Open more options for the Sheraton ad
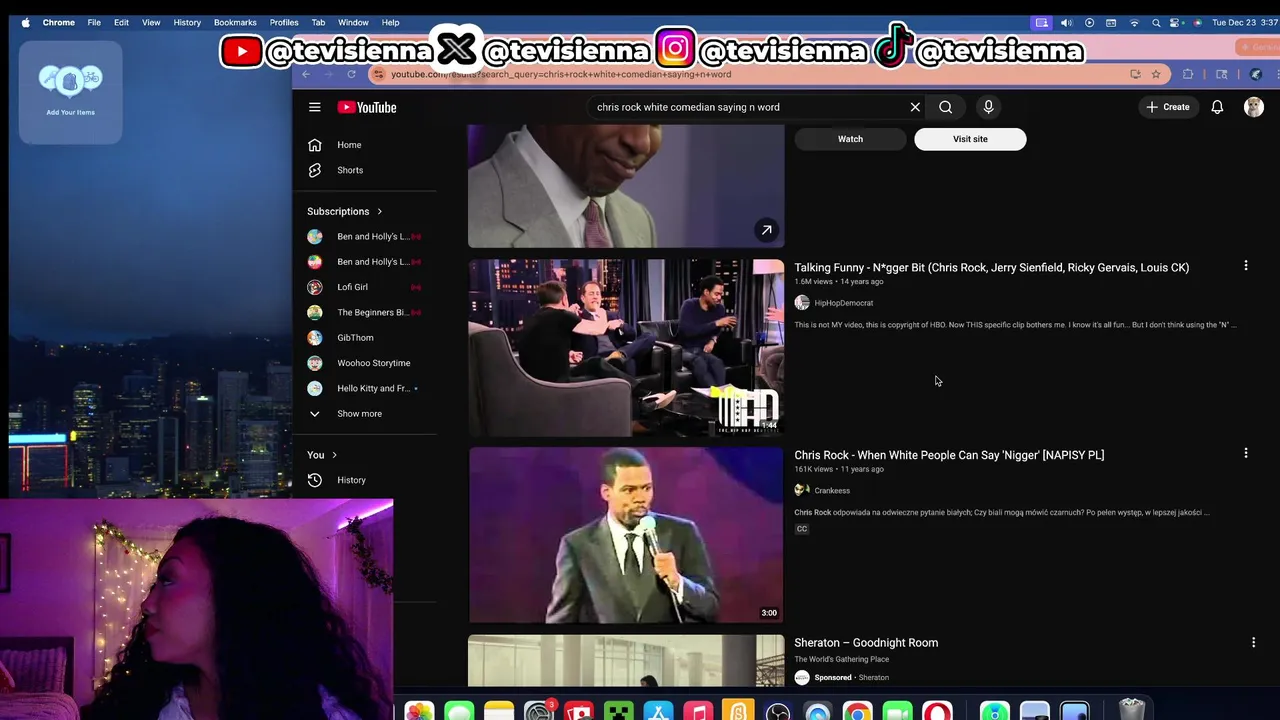The image size is (1280, 720). 1253,643
